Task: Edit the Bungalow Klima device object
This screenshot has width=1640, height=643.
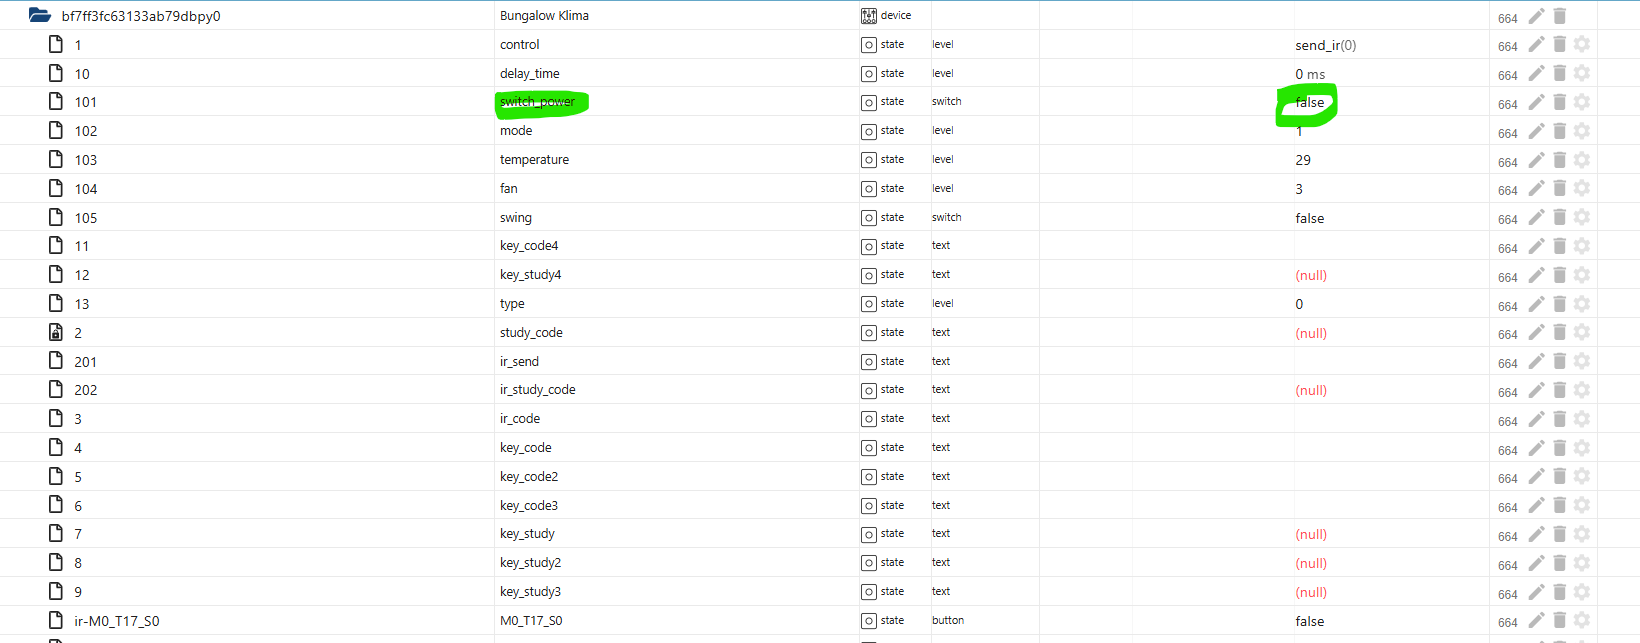Action: 1536,16
